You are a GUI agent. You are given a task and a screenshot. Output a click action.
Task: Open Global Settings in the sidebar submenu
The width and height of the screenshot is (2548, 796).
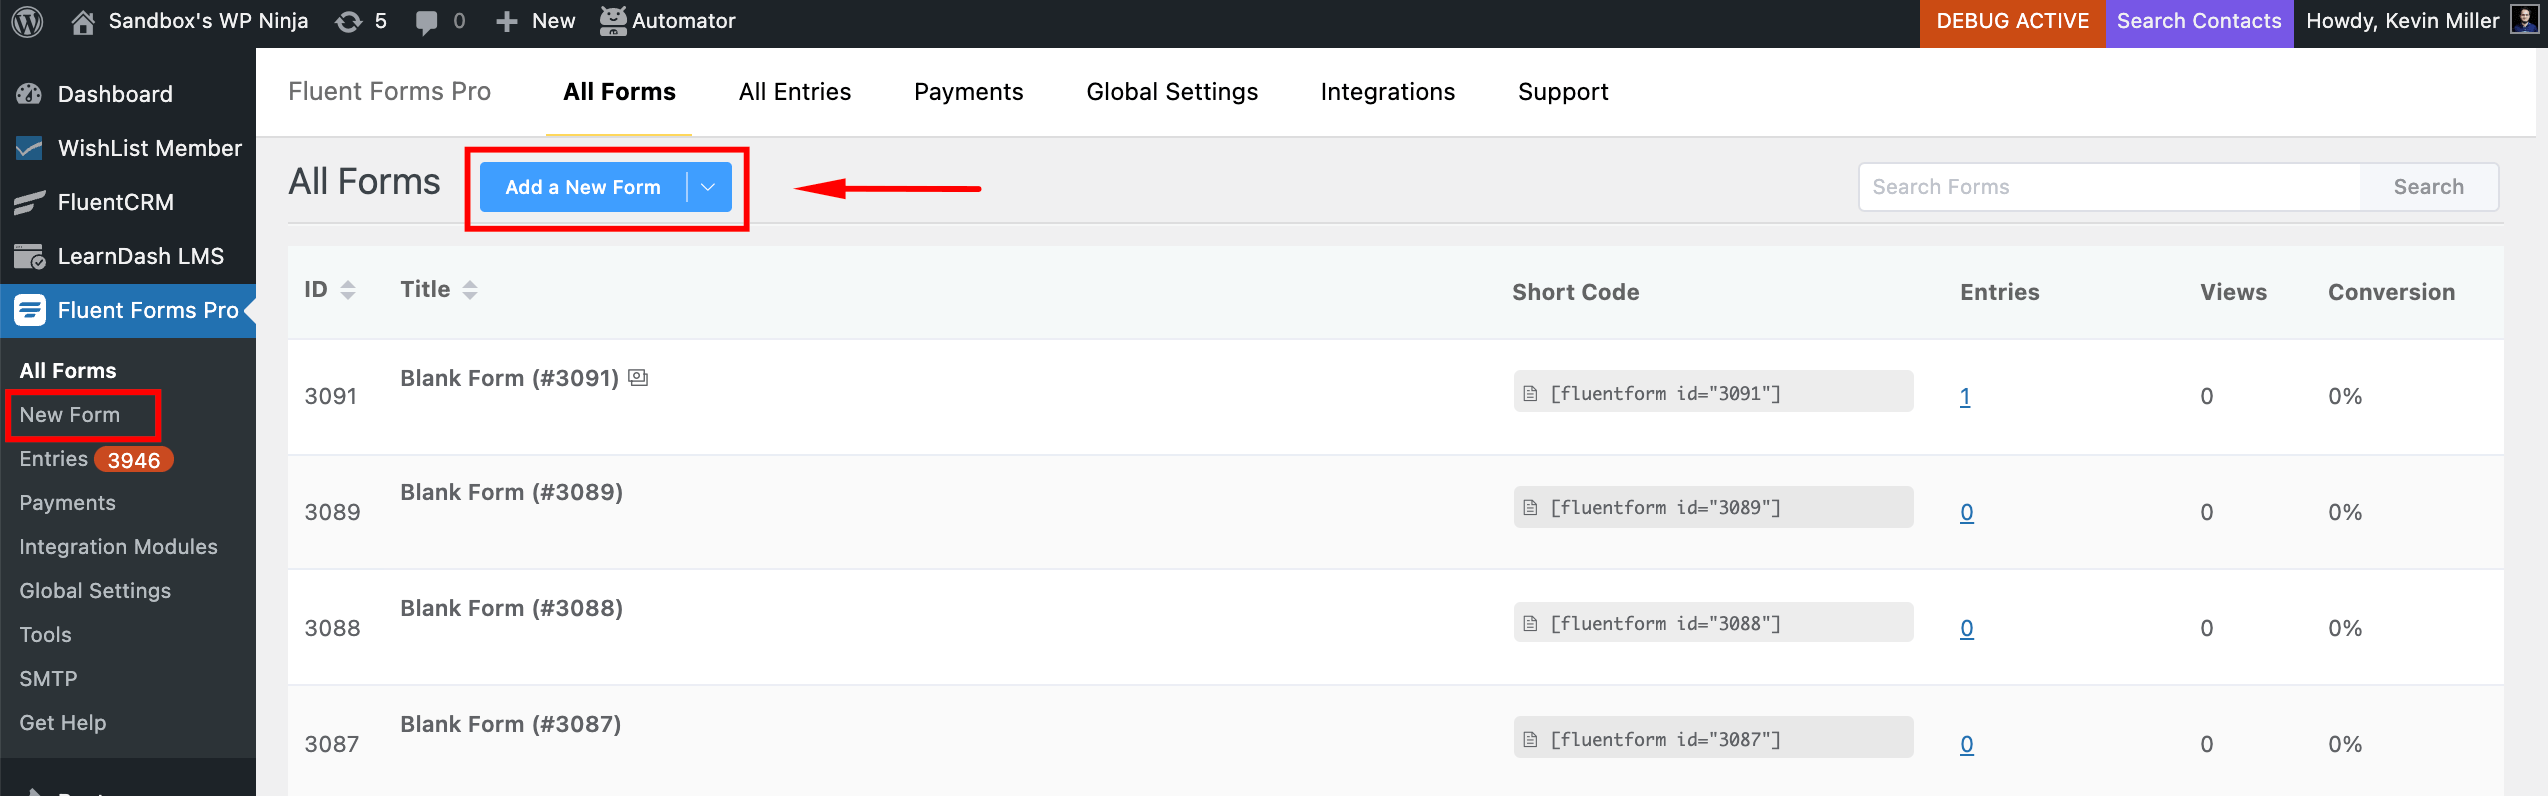[95, 590]
